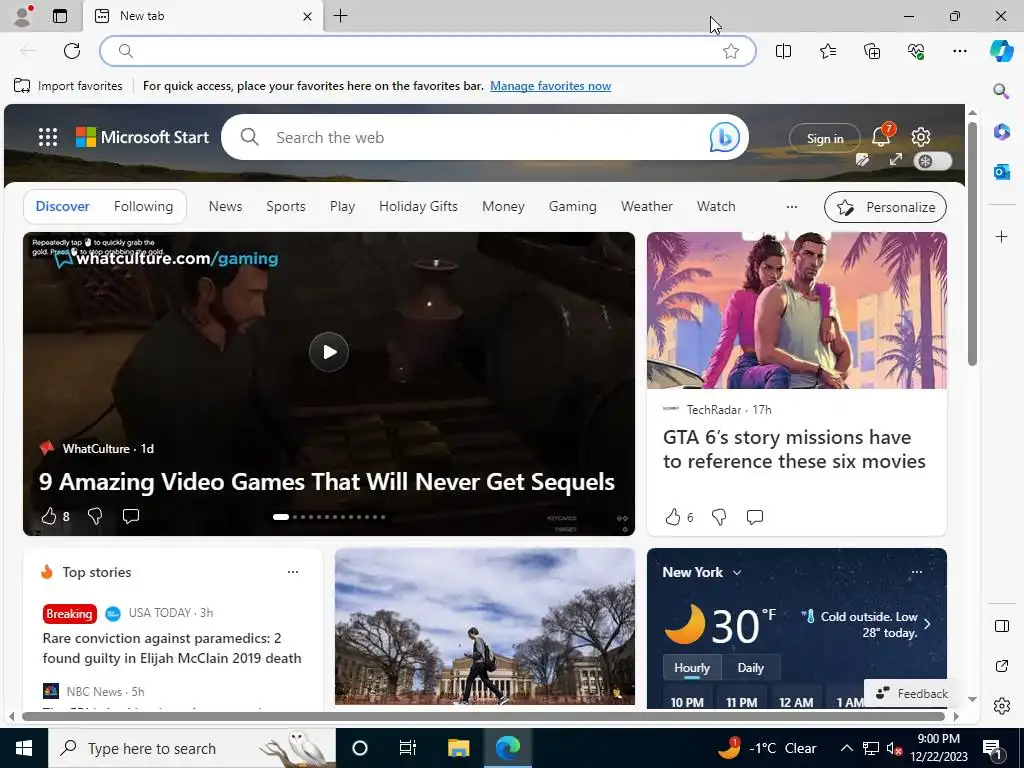Image resolution: width=1024 pixels, height=768 pixels.
Task: Open the Holiday Gifts tab
Action: click(x=418, y=206)
